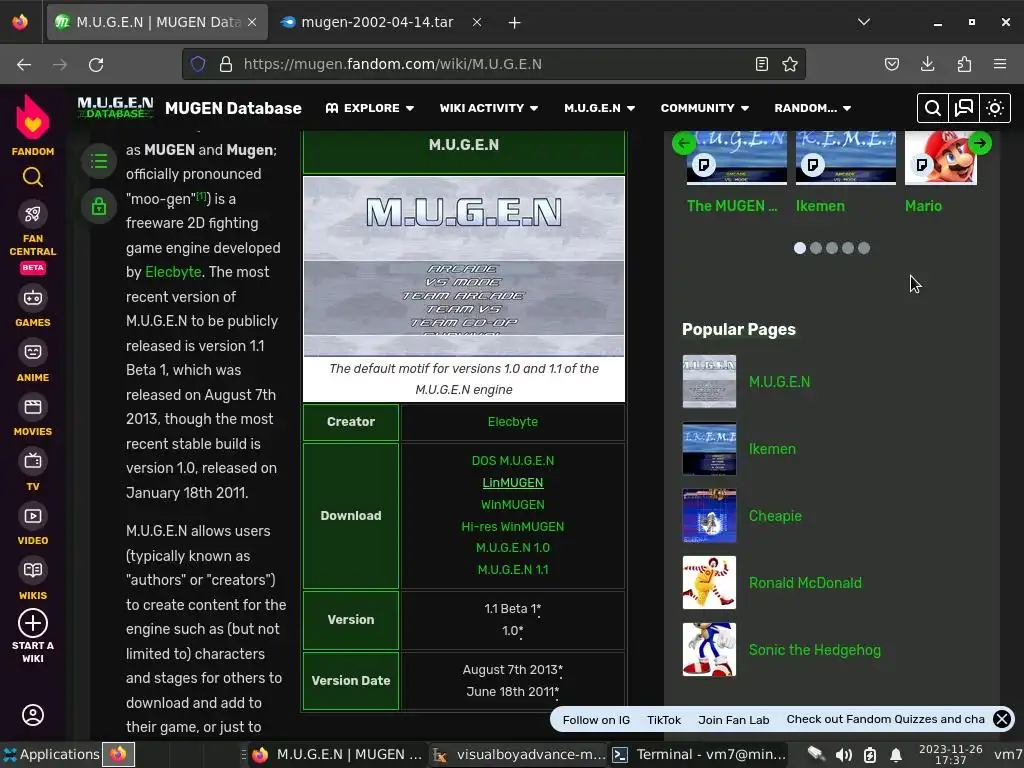Image resolution: width=1024 pixels, height=768 pixels.
Task: Go back with Firefox back arrow
Action: coord(24,64)
